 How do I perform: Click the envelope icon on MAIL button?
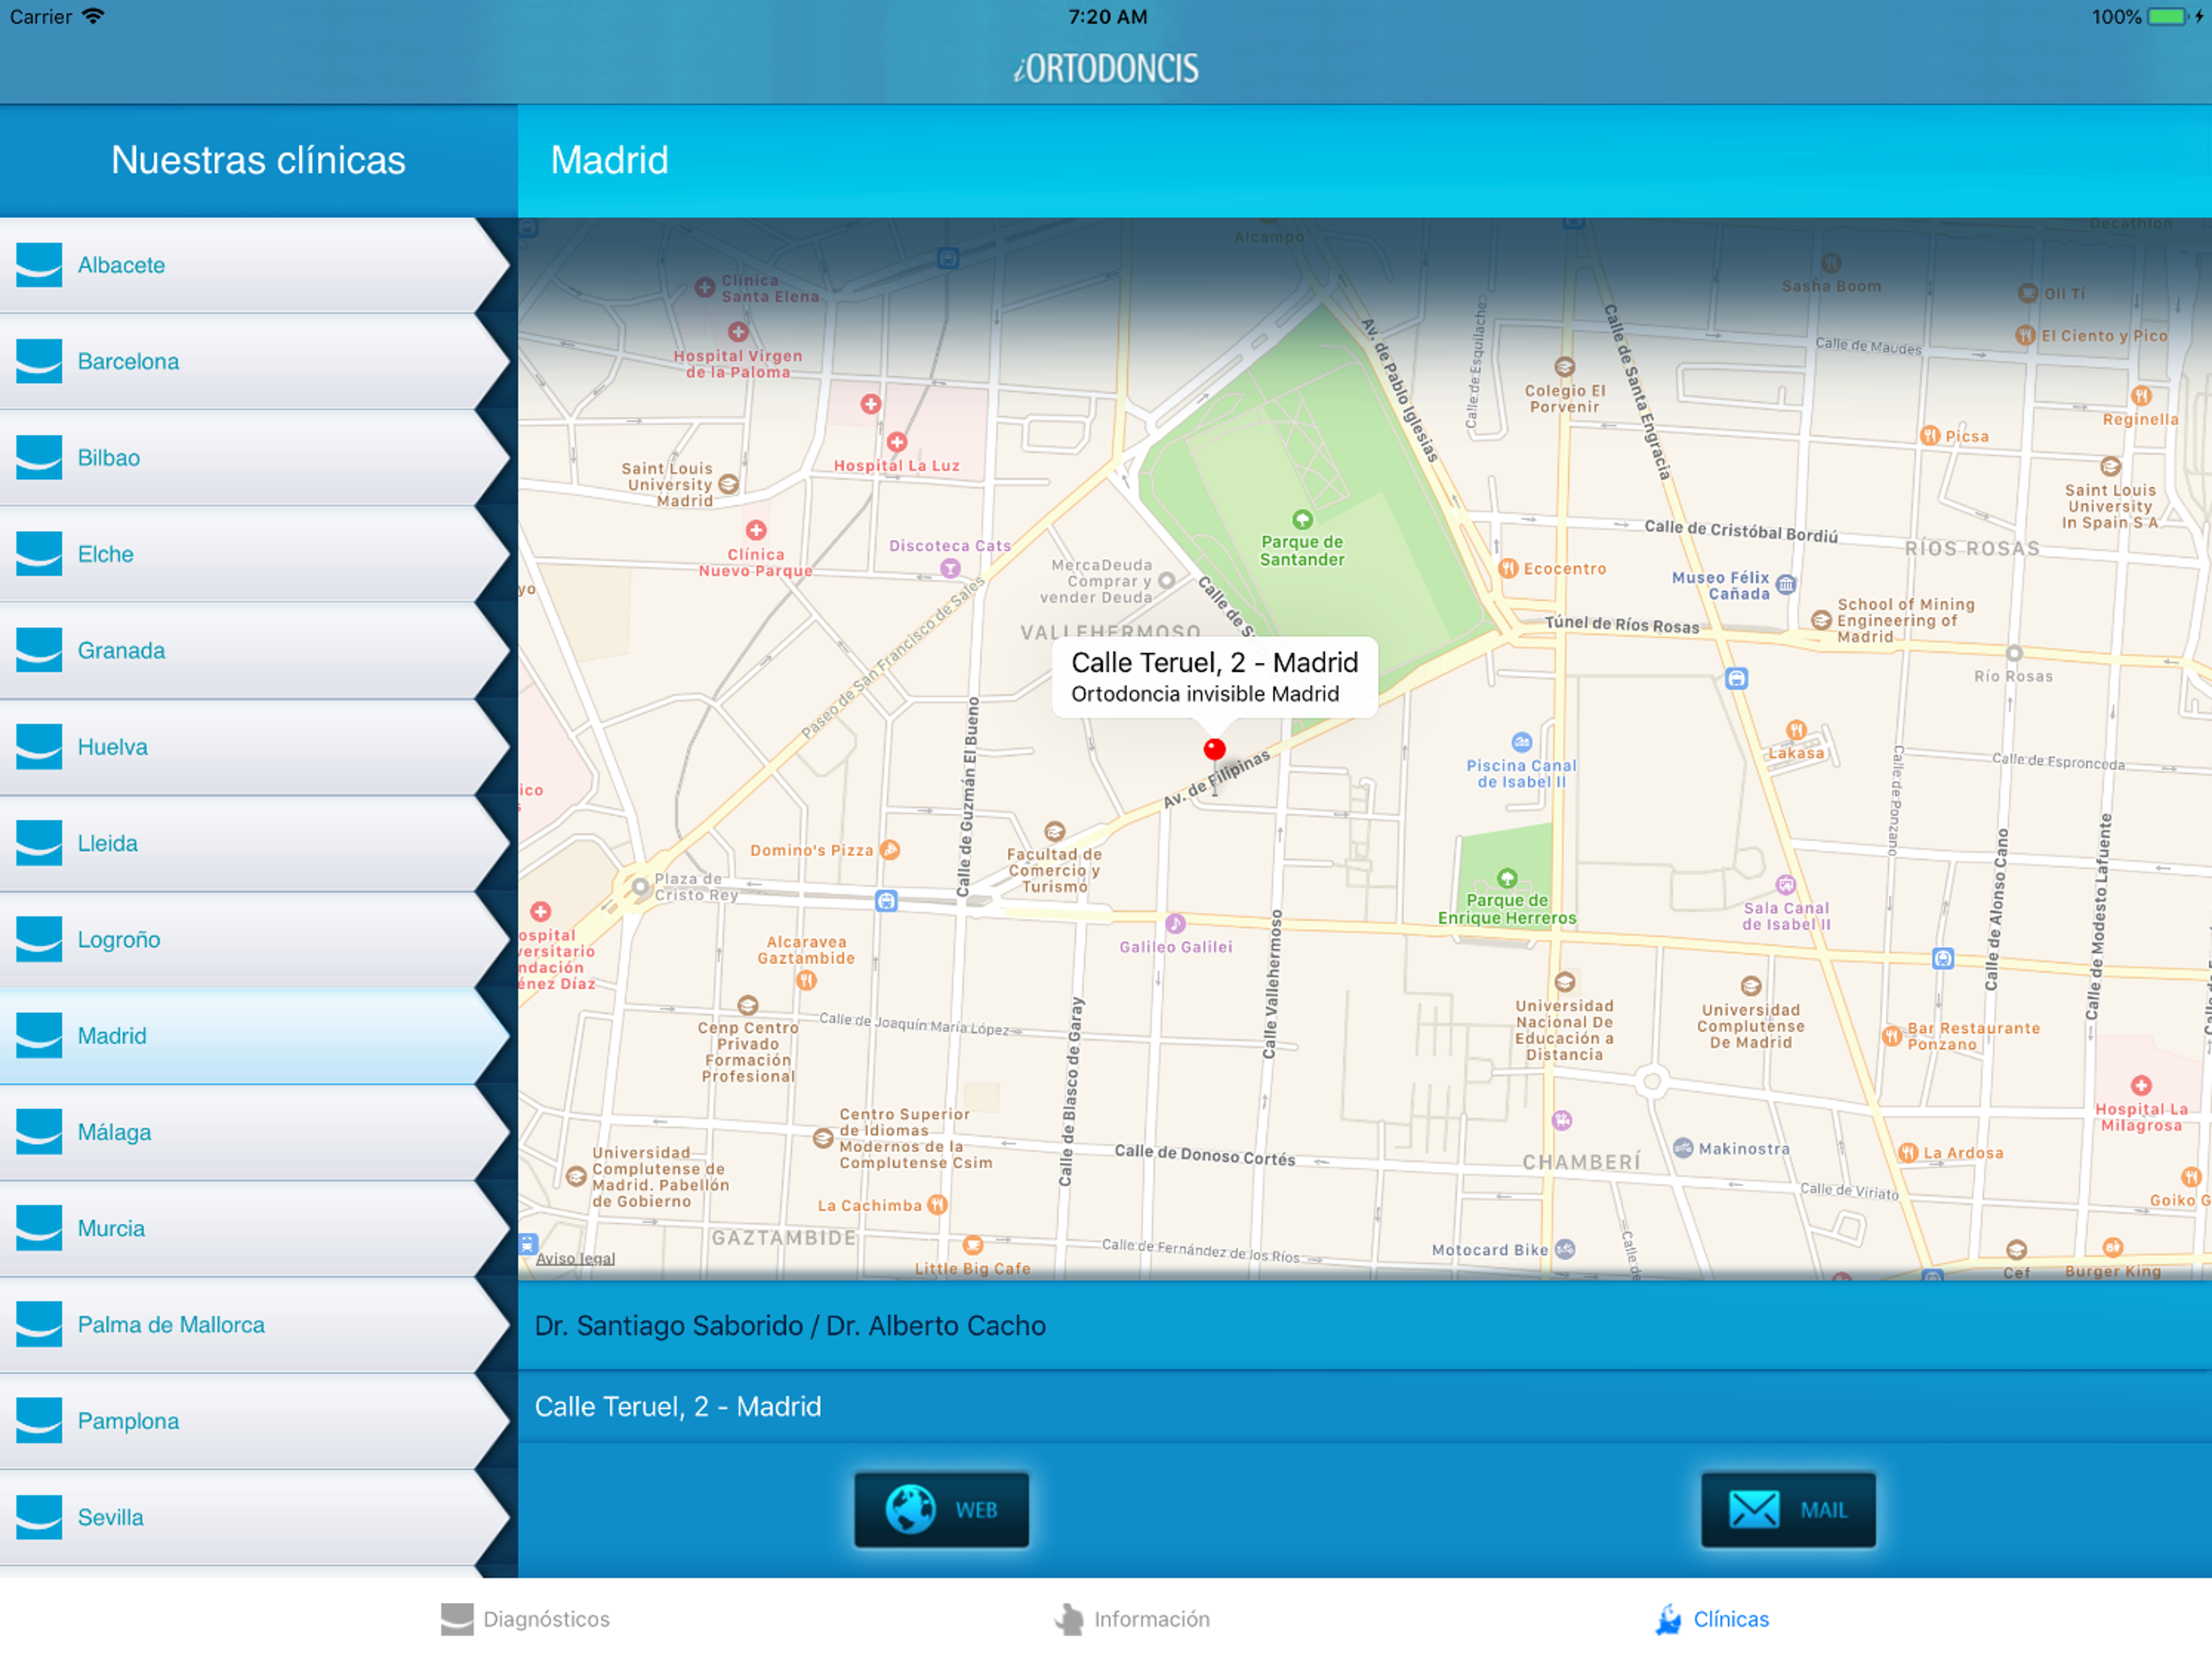tap(1754, 1509)
